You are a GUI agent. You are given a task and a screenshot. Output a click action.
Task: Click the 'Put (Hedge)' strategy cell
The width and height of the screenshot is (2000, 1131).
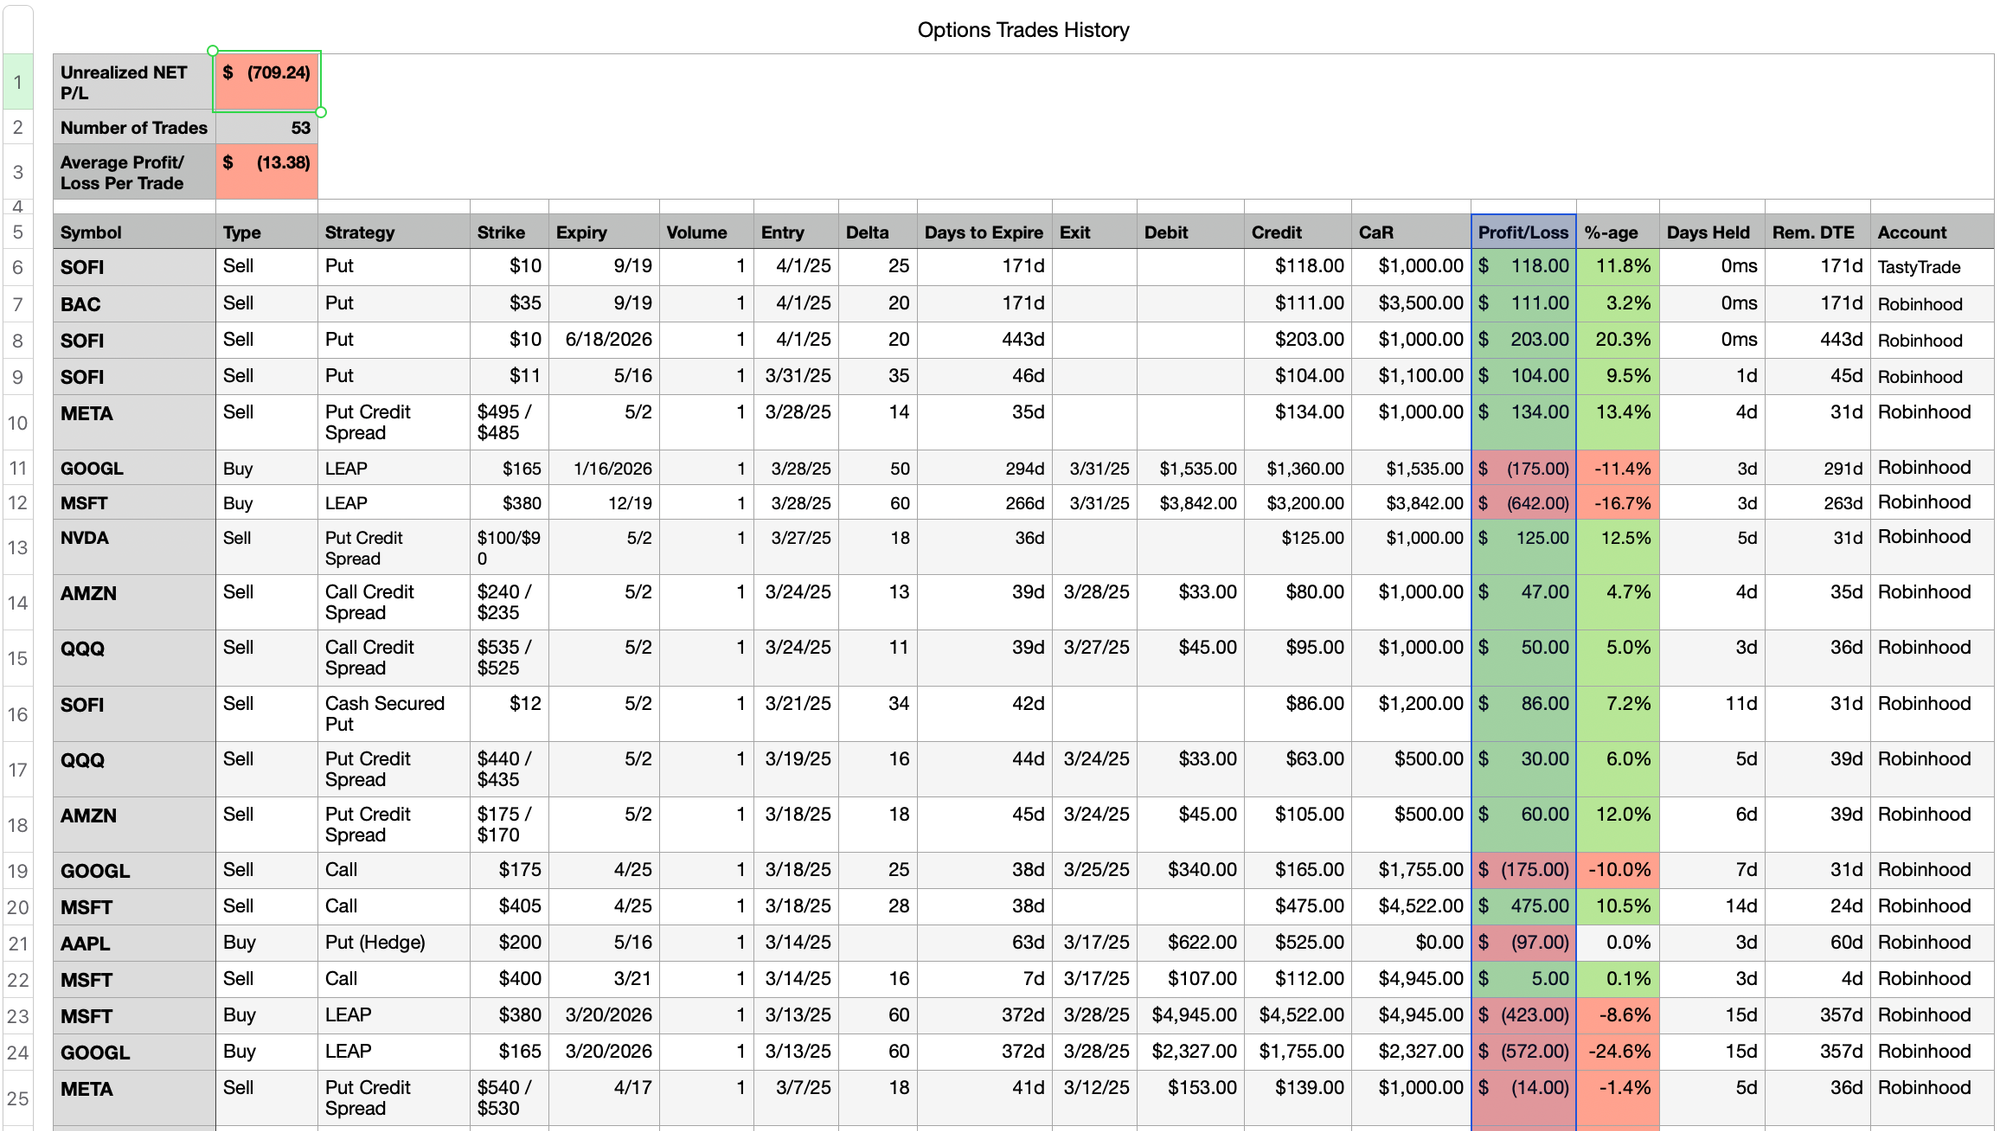click(394, 943)
